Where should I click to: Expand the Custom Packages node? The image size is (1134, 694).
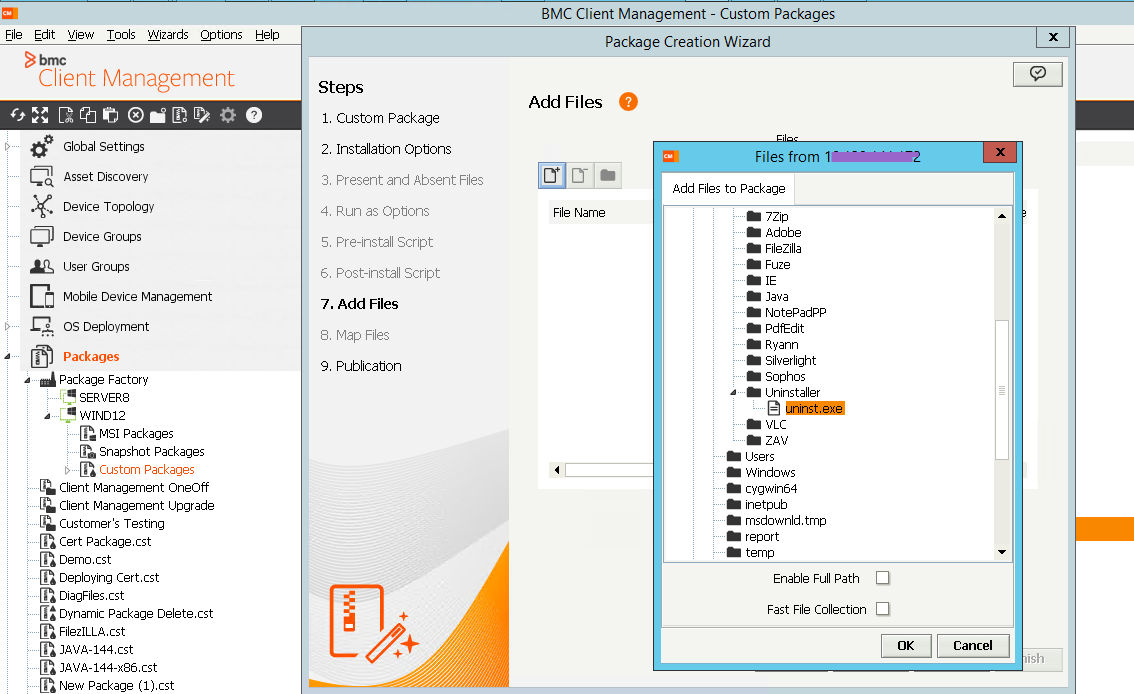coord(68,470)
